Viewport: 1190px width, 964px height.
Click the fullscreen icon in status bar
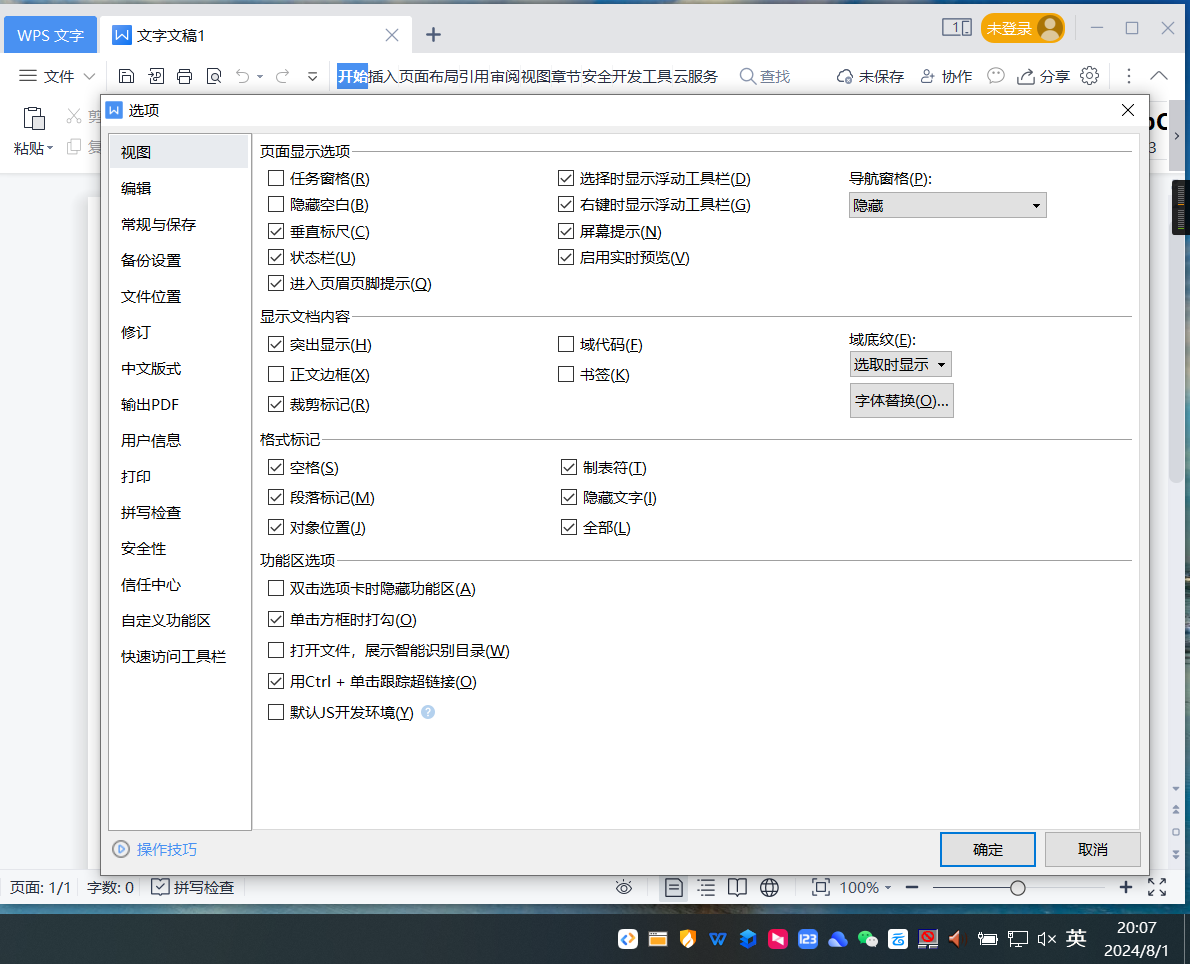tap(1157, 887)
